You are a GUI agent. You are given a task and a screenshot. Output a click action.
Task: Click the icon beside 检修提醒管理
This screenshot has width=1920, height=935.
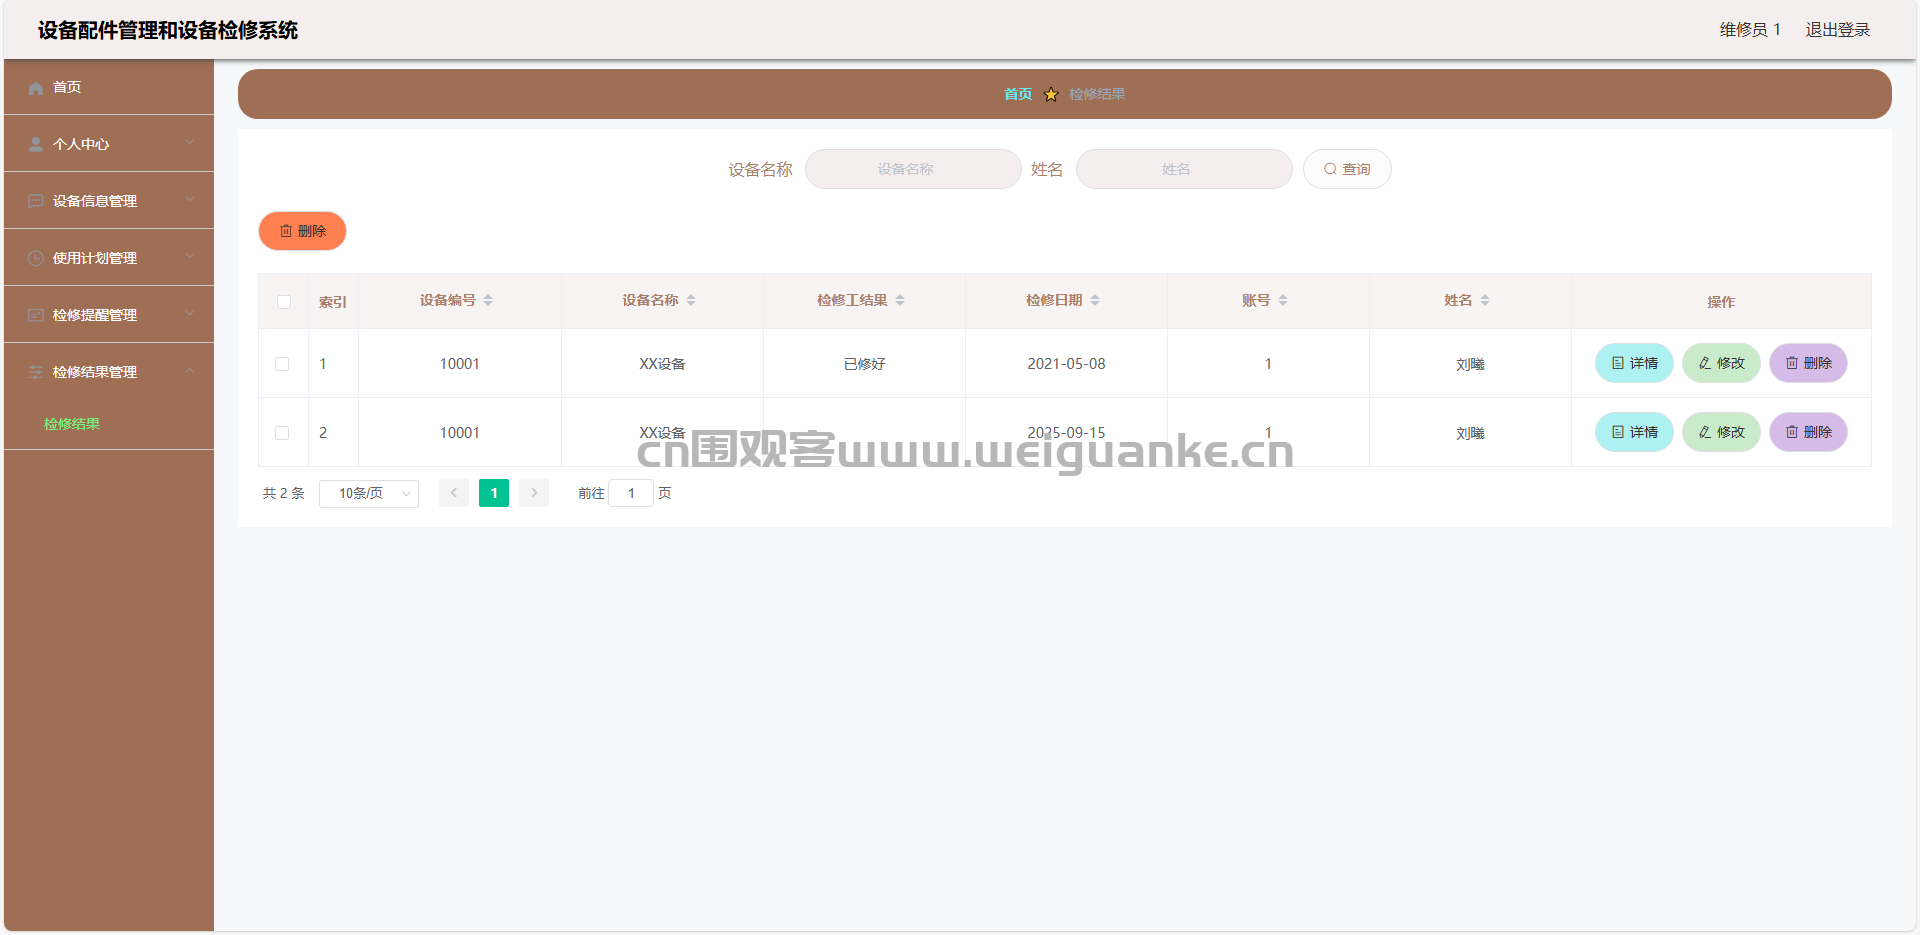tap(36, 316)
